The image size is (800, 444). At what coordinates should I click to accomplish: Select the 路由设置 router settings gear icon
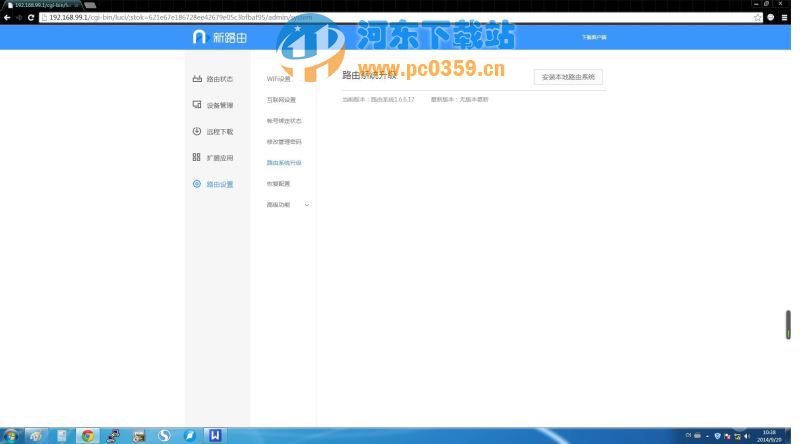197,184
